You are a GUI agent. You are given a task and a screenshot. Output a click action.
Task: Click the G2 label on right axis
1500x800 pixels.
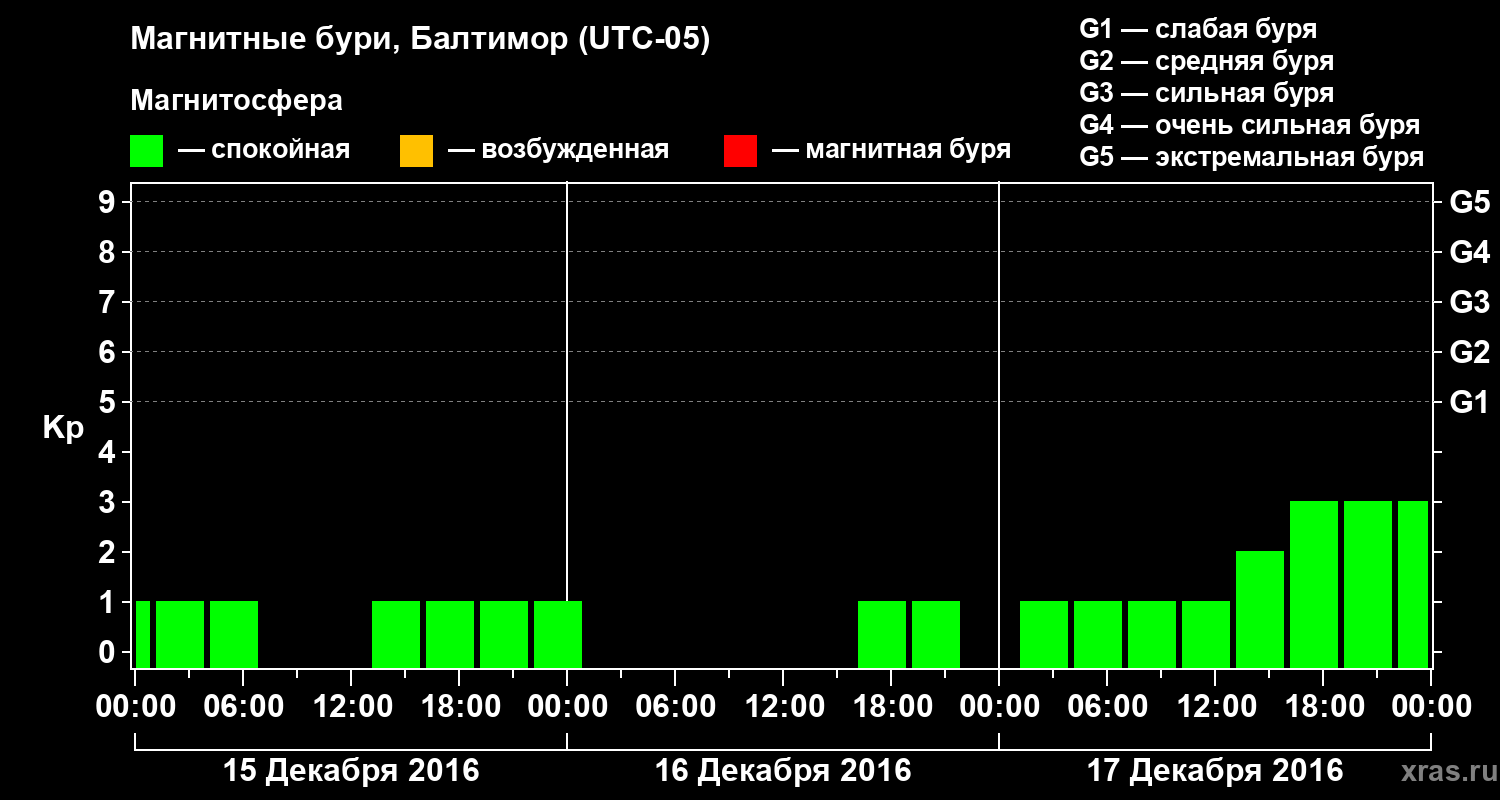coord(1469,352)
